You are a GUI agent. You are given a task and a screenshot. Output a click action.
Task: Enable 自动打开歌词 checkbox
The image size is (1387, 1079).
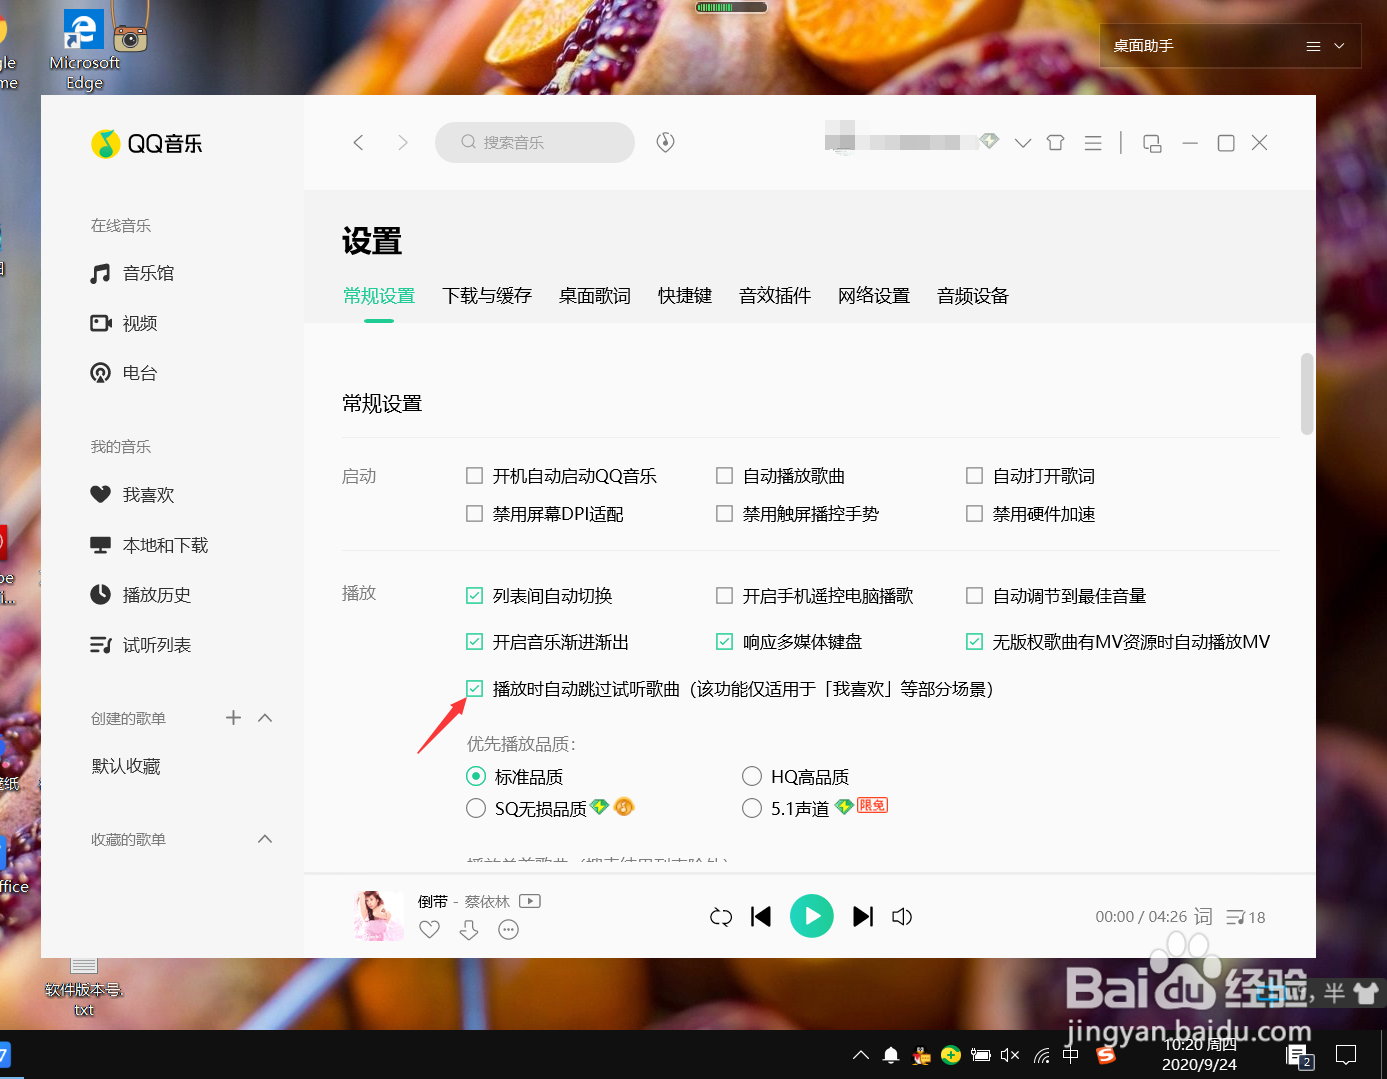click(x=974, y=475)
